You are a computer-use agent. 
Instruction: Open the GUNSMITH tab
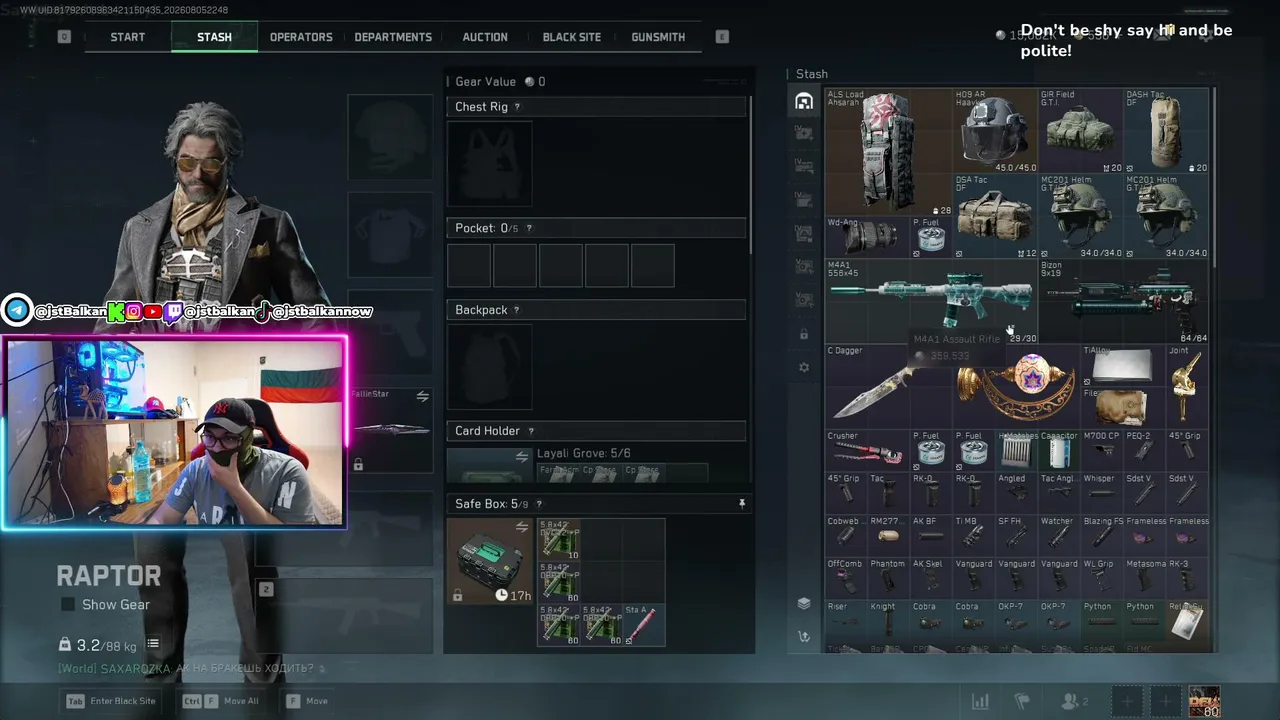[x=658, y=37]
